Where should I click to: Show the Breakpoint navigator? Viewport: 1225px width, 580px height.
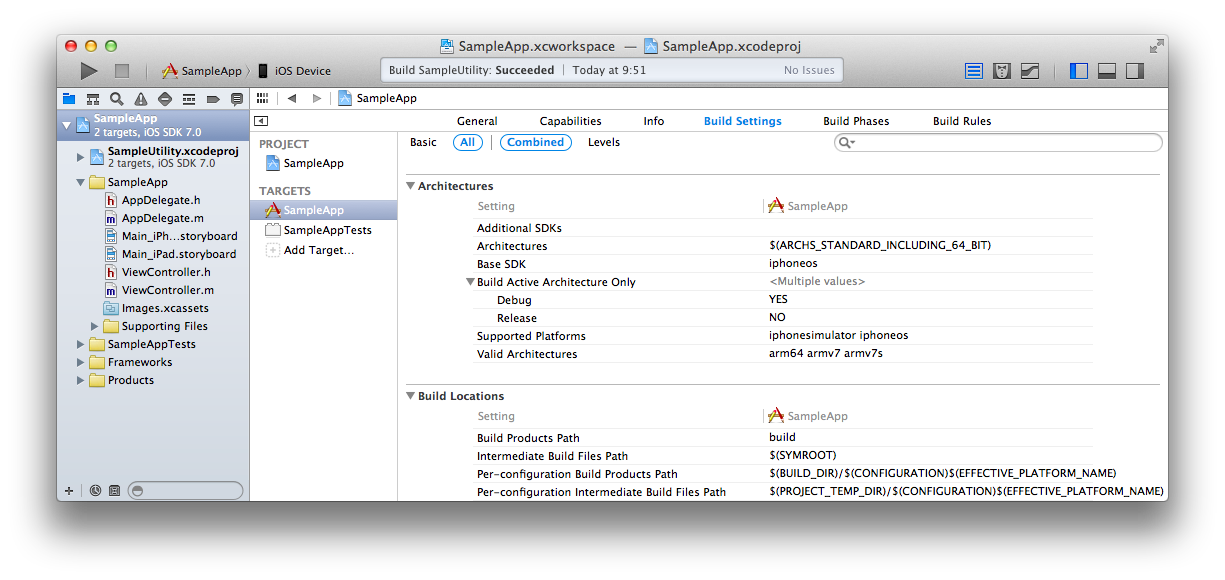[x=213, y=99]
